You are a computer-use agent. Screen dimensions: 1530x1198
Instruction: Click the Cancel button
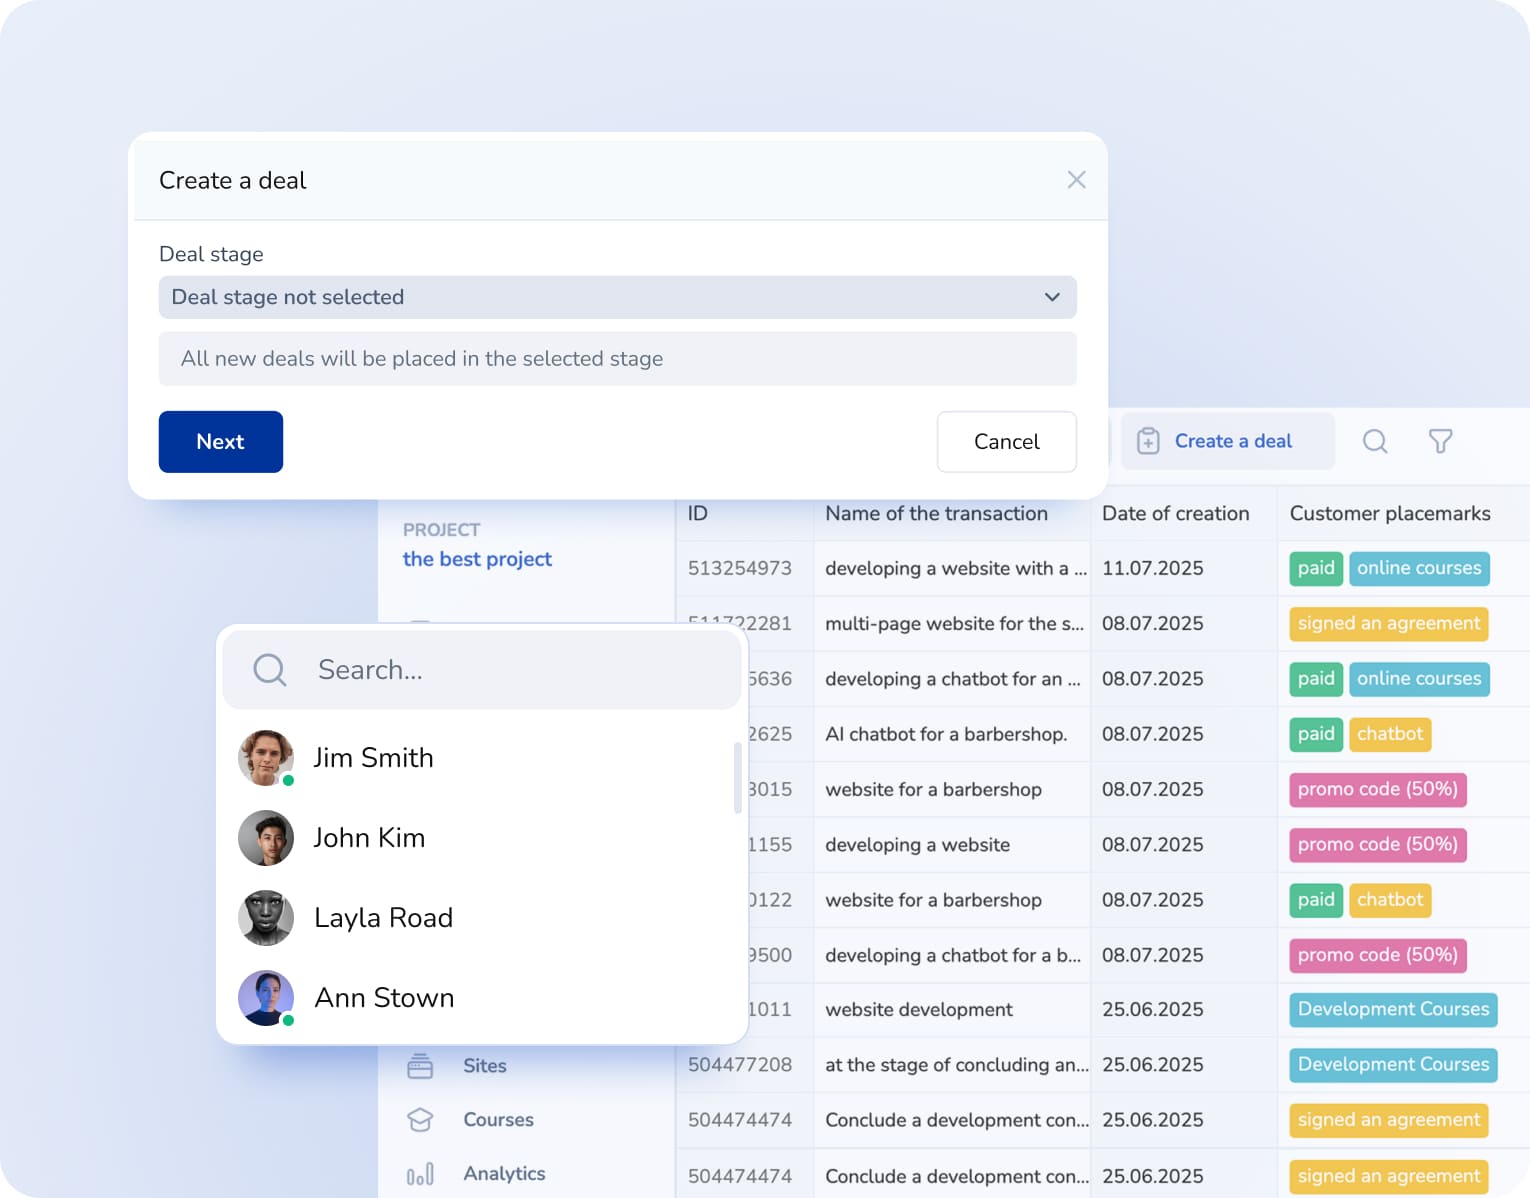1006,442
